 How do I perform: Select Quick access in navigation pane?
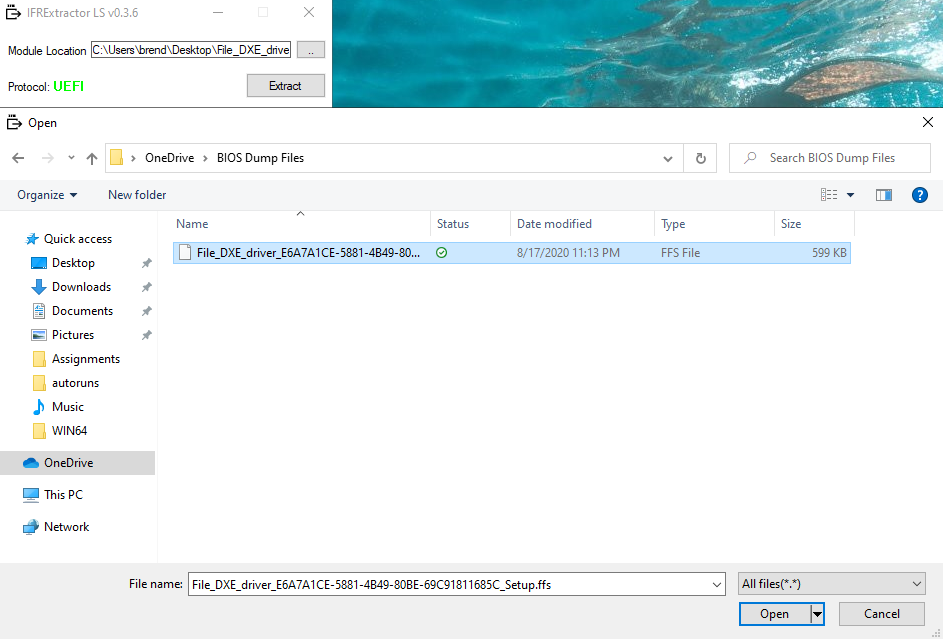78,239
